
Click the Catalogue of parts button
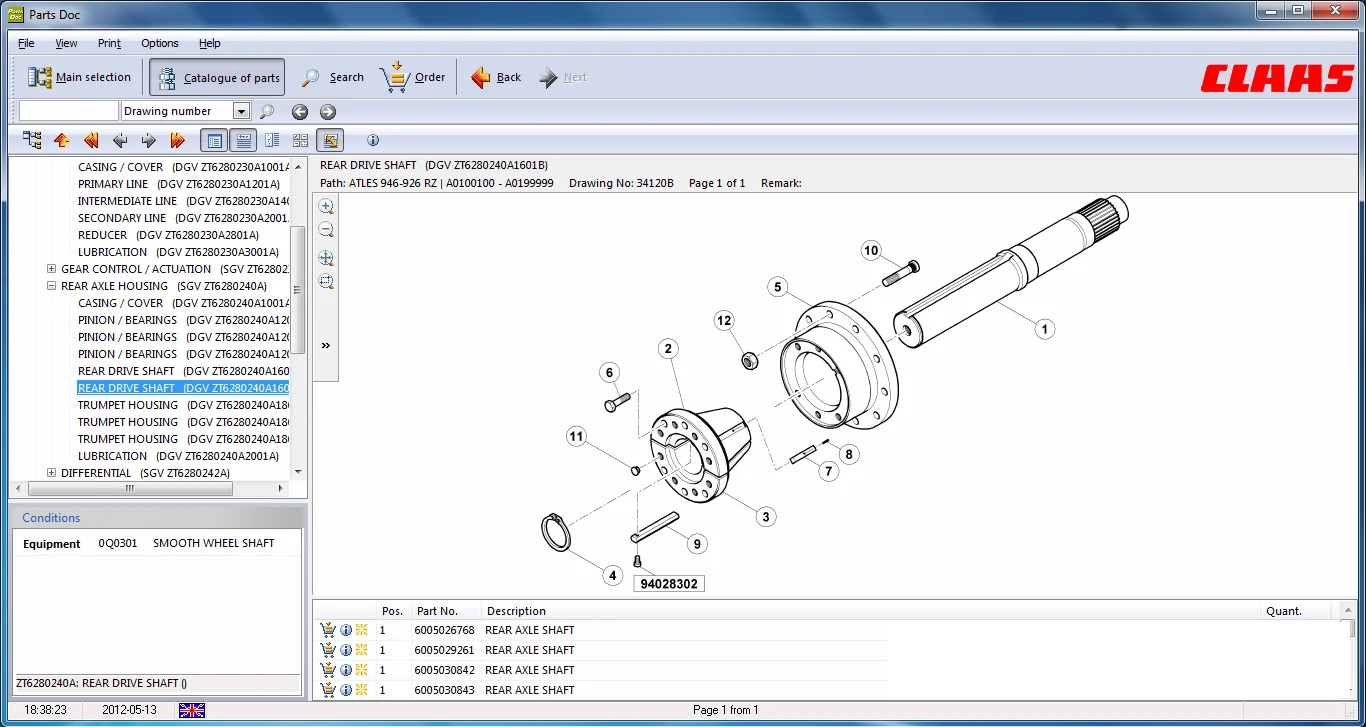[x=217, y=77]
